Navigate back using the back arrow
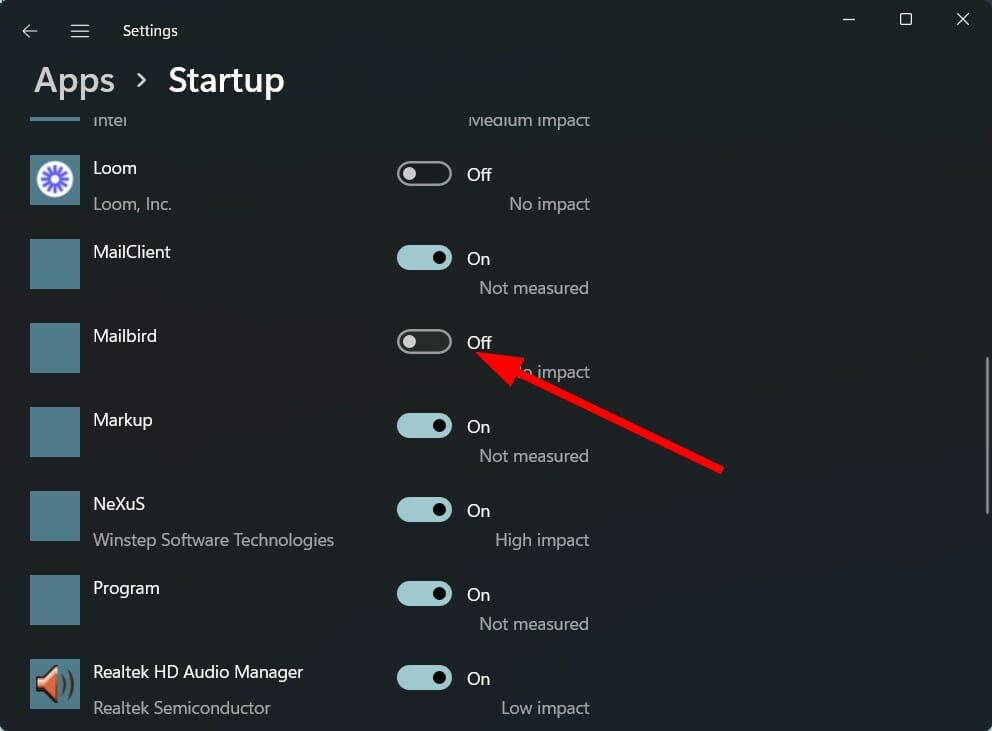The image size is (992, 731). click(x=29, y=30)
